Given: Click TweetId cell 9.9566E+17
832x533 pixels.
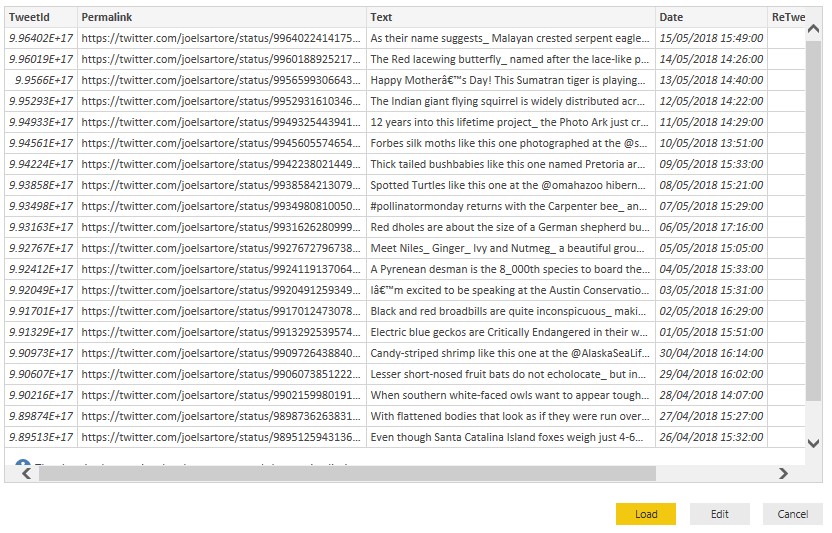Looking at the screenshot, I should [41, 80].
